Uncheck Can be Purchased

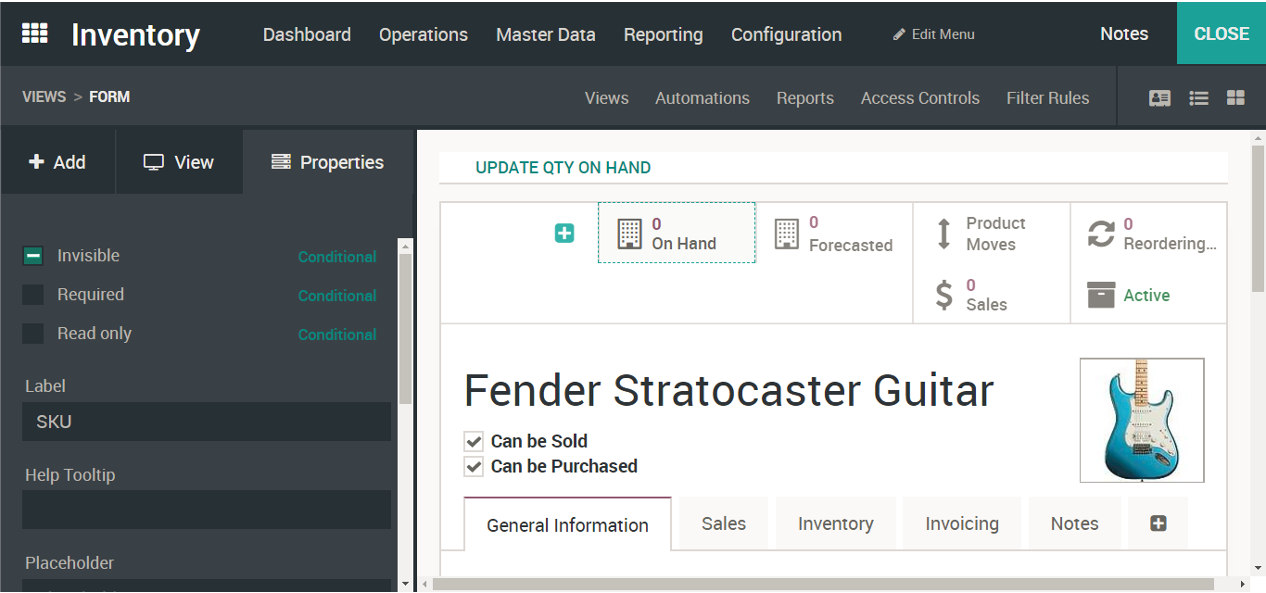click(474, 466)
